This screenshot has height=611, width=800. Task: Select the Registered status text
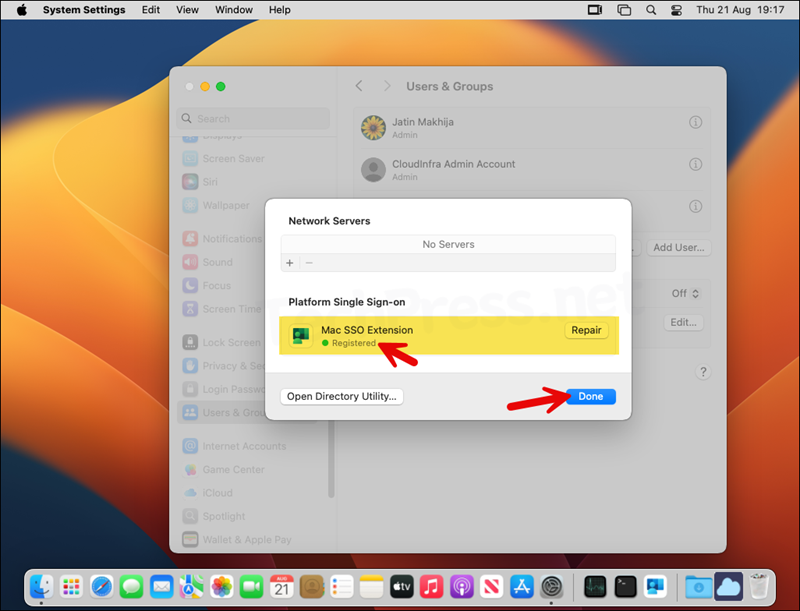pyautogui.click(x=354, y=343)
